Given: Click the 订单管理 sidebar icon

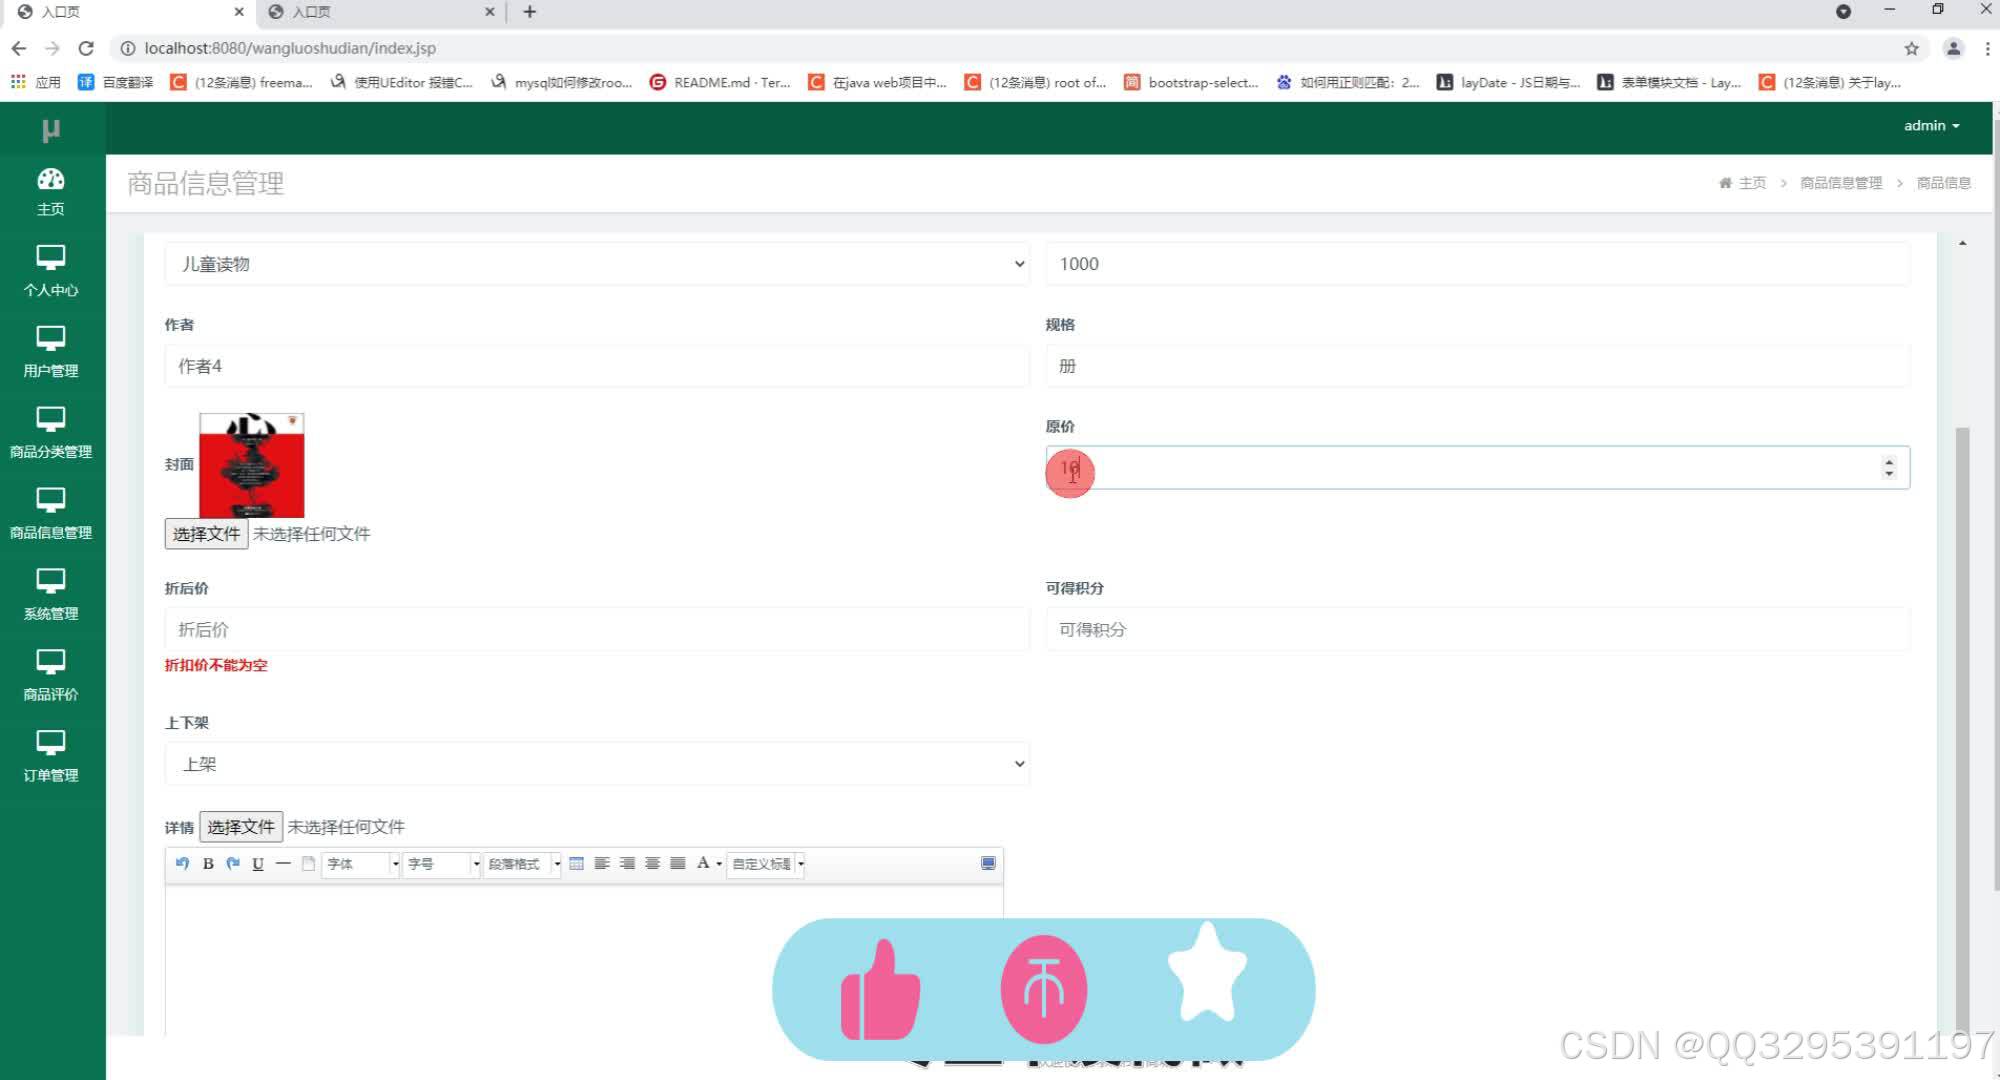Looking at the screenshot, I should point(51,758).
